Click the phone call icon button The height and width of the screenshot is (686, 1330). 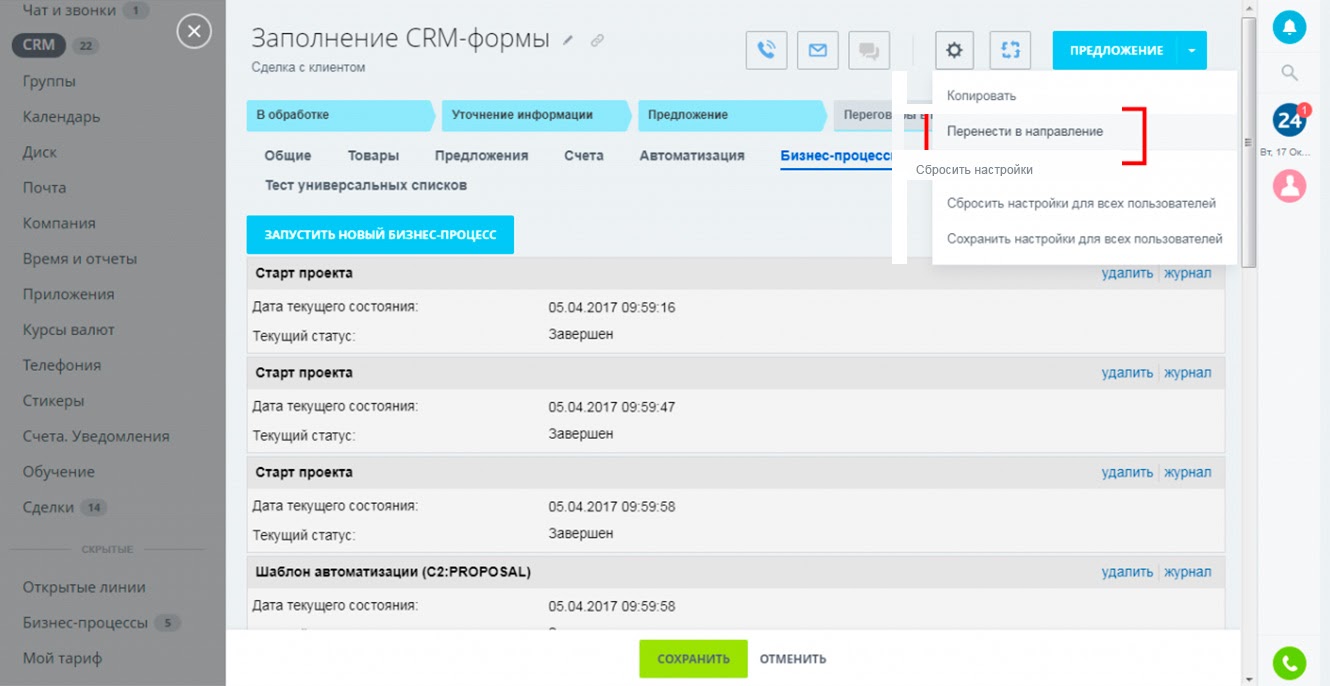click(766, 50)
